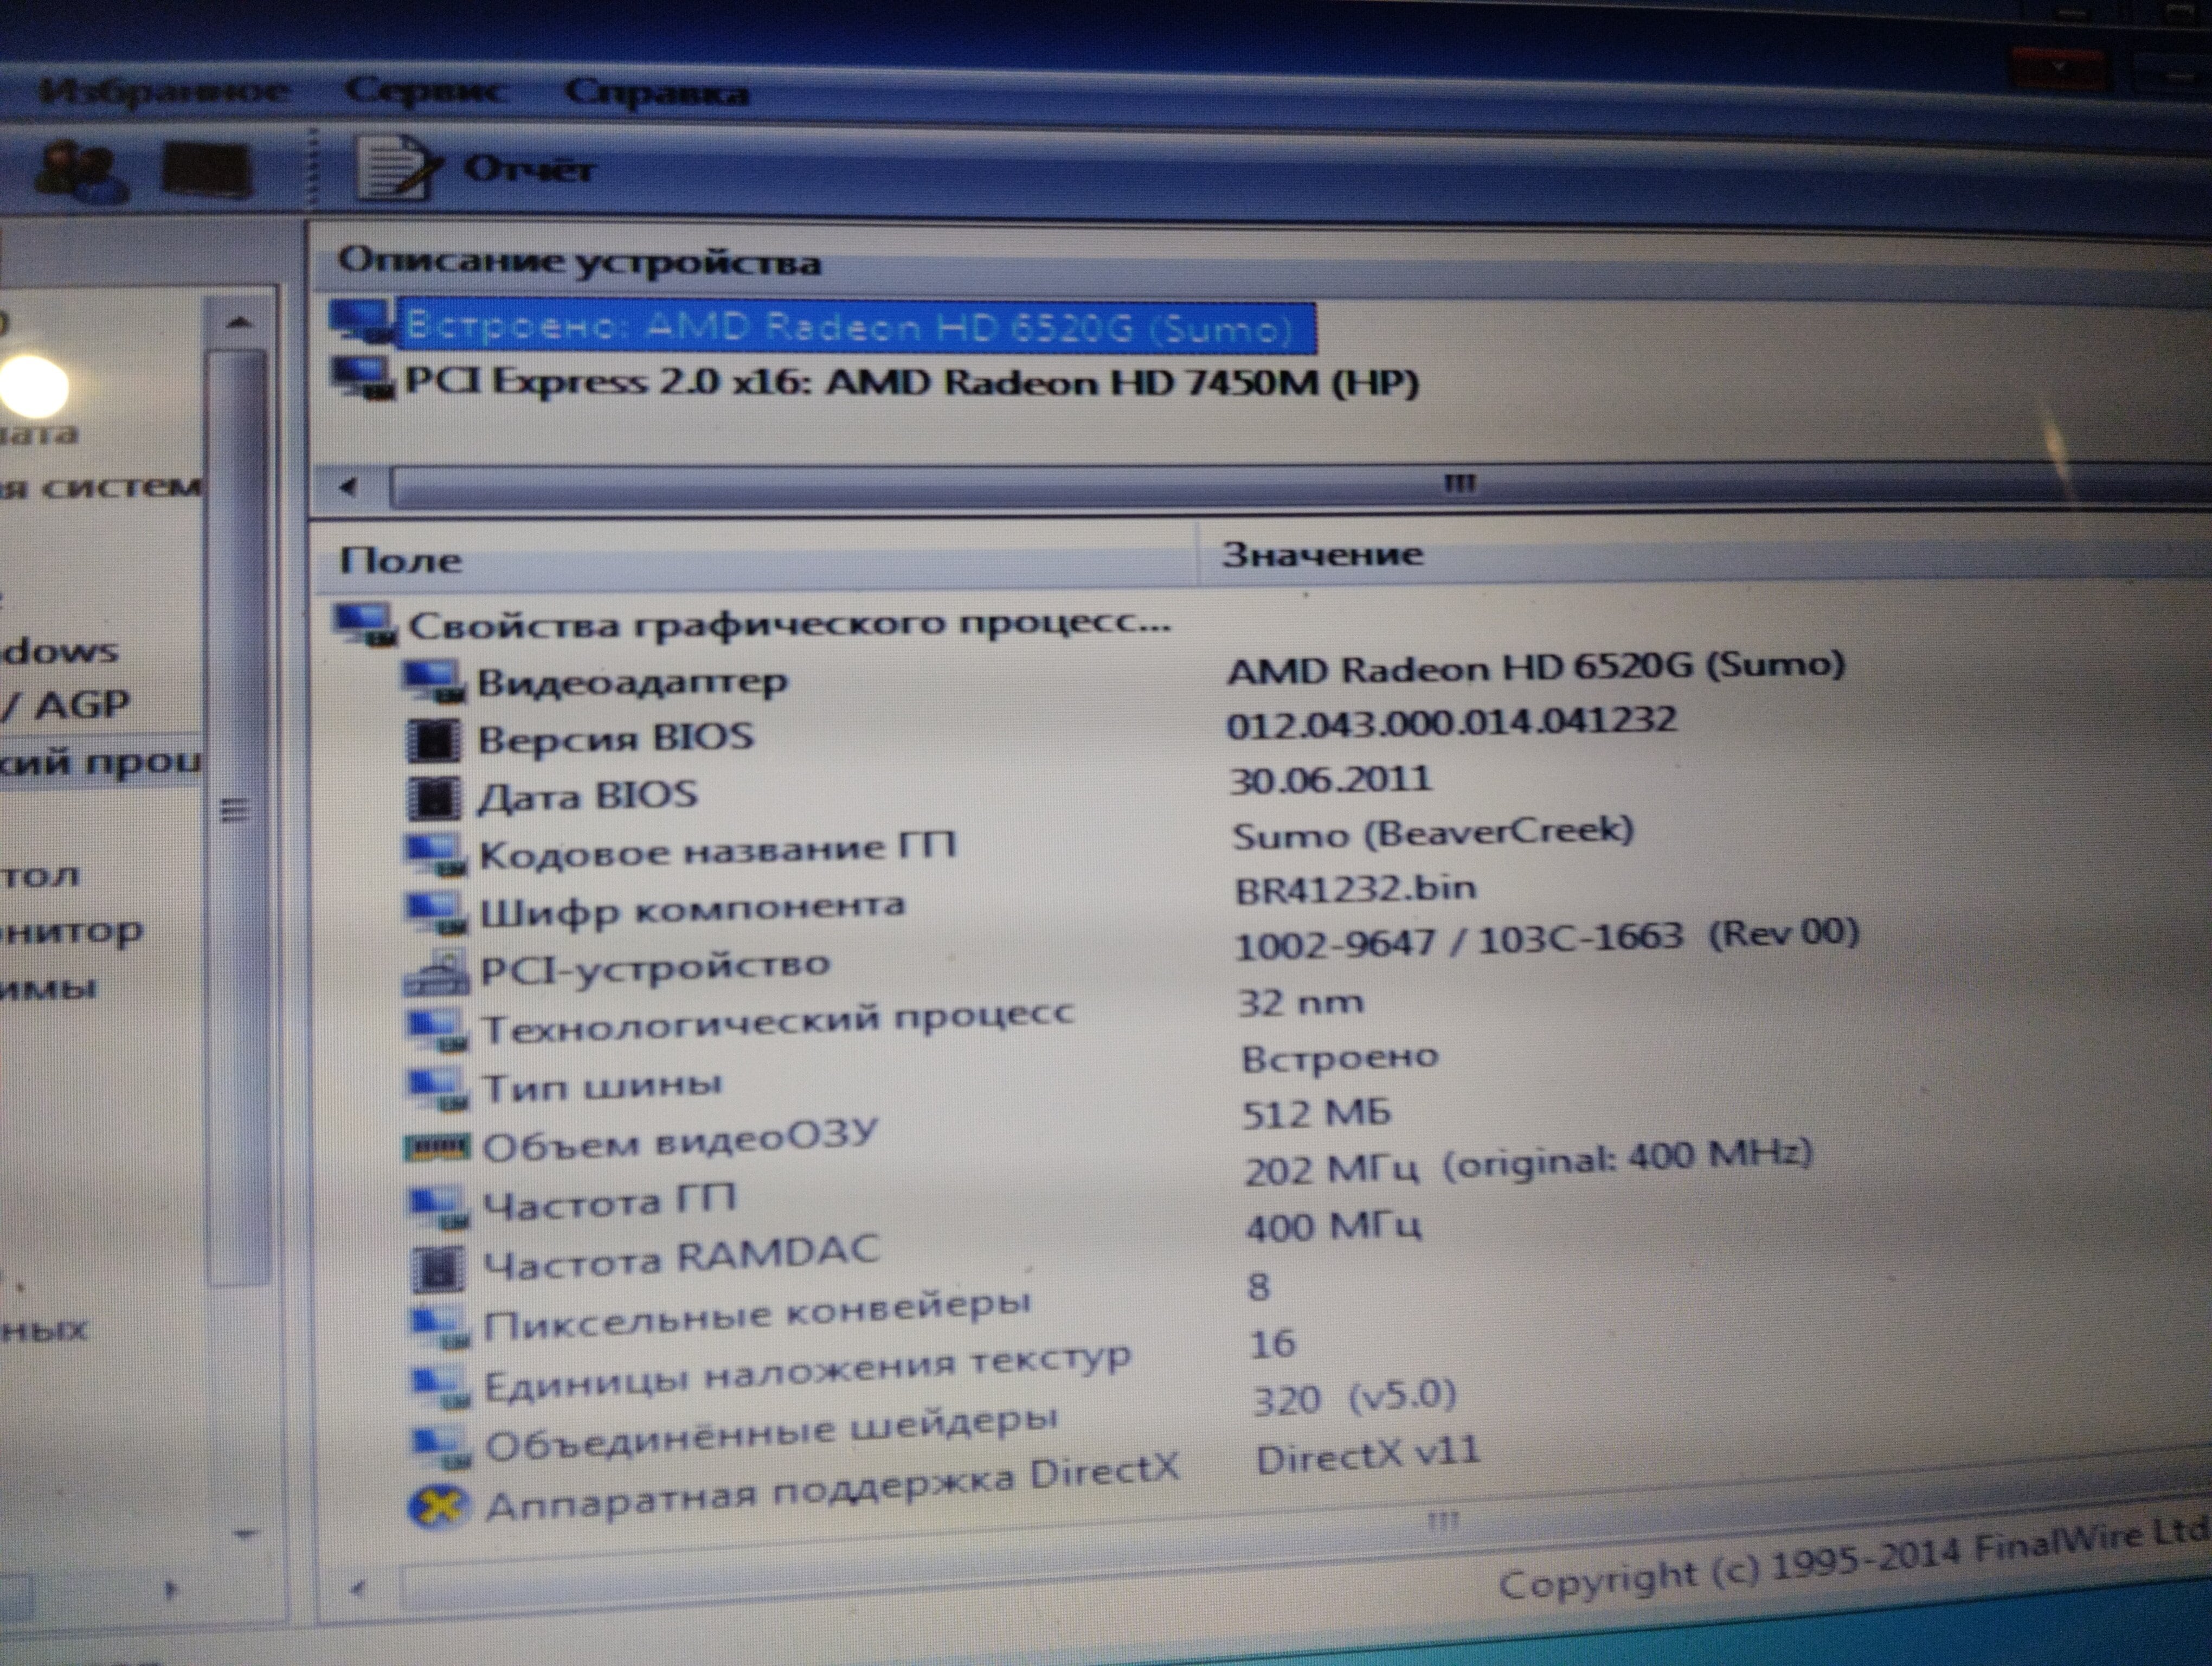Click left arrow of device list scrollbar
Screen dimensions: 2212x1666
click(348, 488)
